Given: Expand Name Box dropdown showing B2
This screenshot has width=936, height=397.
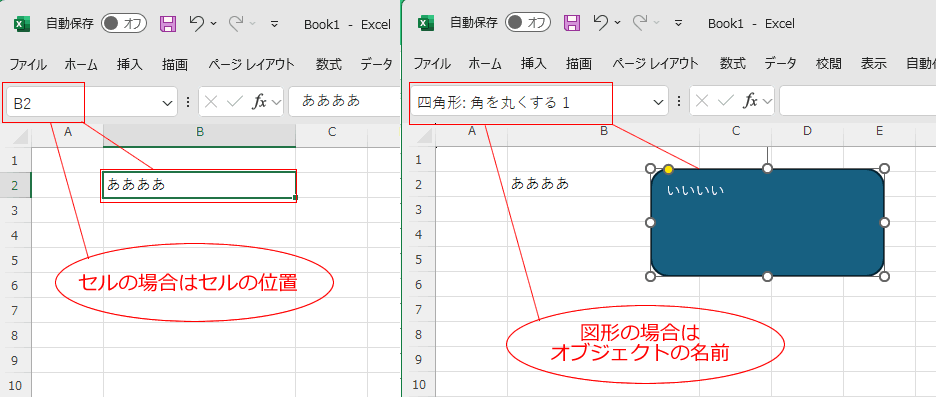Looking at the screenshot, I should [167, 103].
